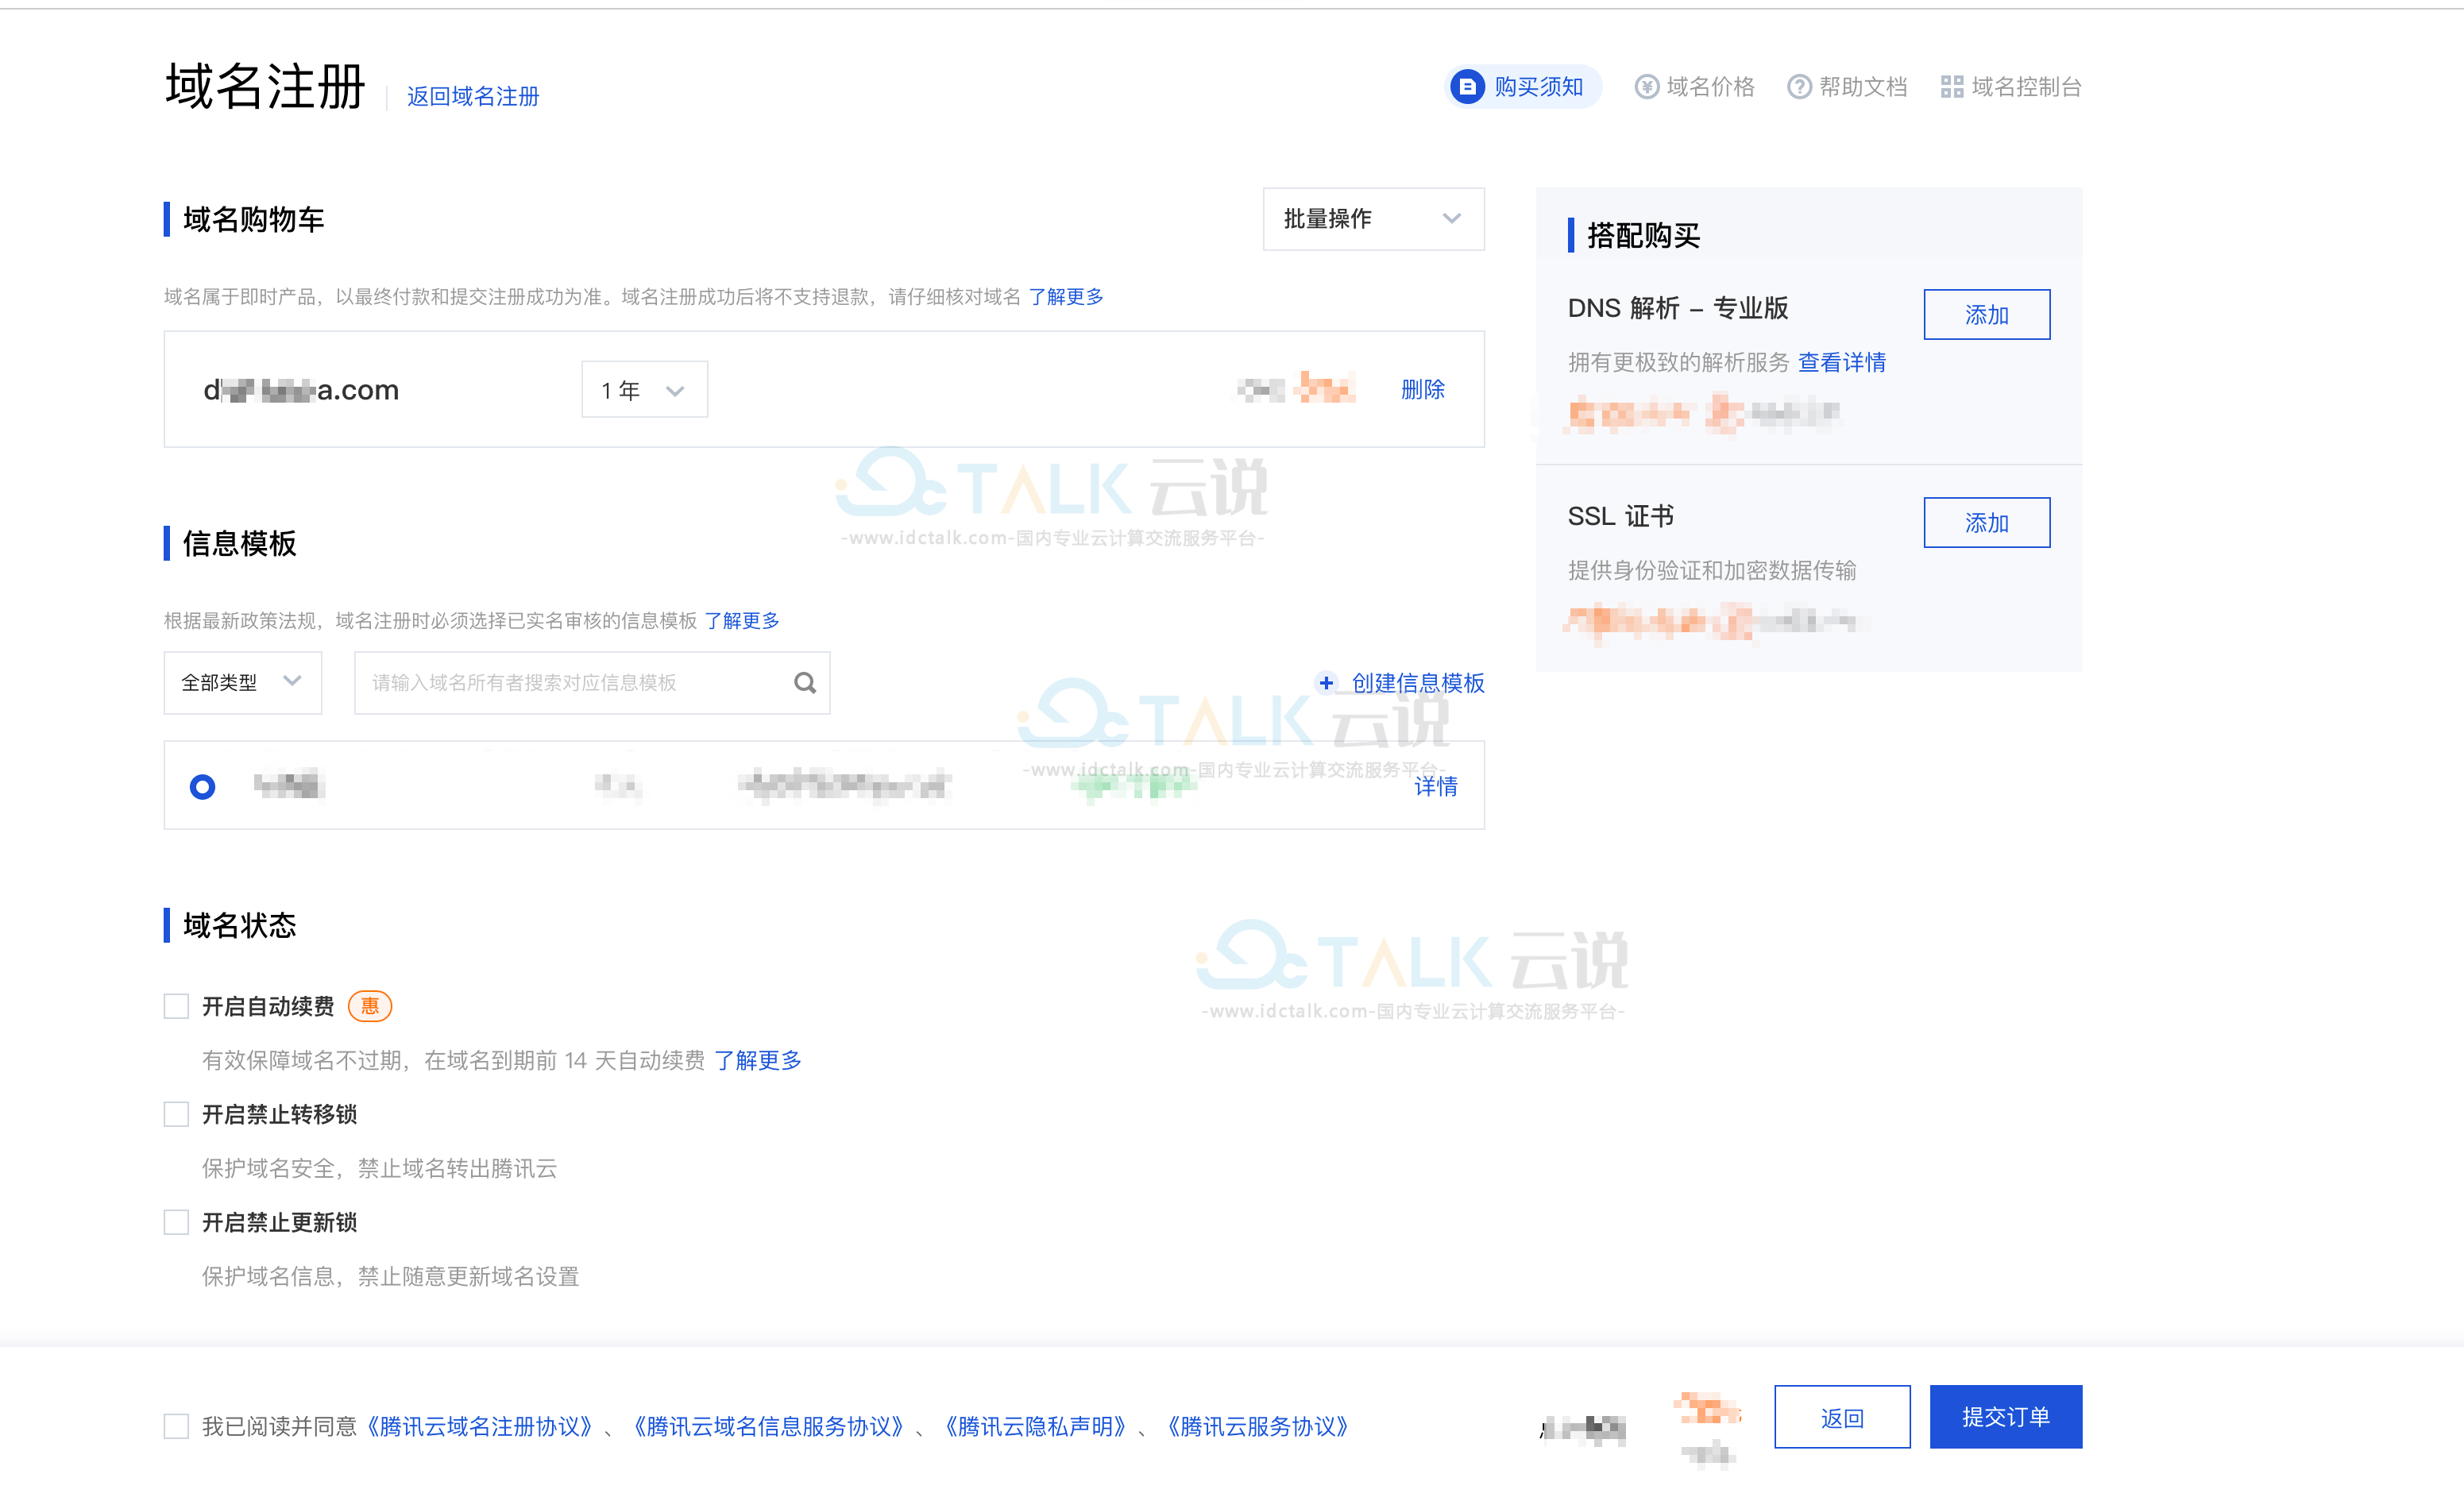This screenshot has height=1501, width=2464.
Task: Click the 搭配购买 panel heading
Action: (x=1643, y=235)
